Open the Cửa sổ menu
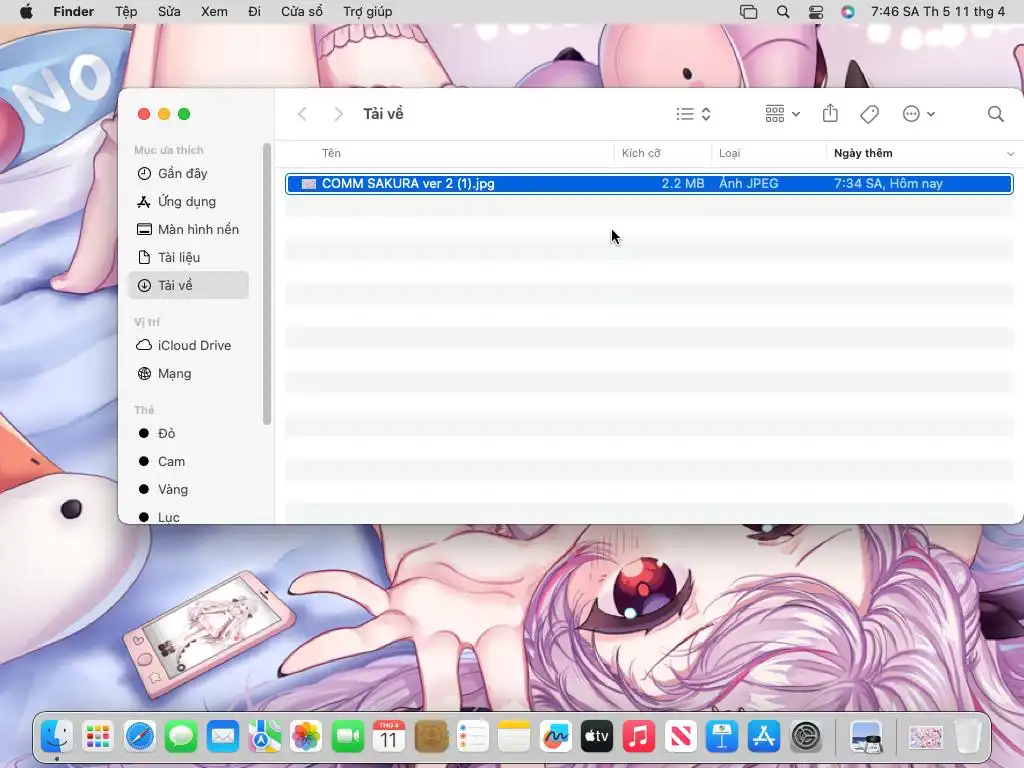The width and height of the screenshot is (1024, 768). click(x=302, y=12)
